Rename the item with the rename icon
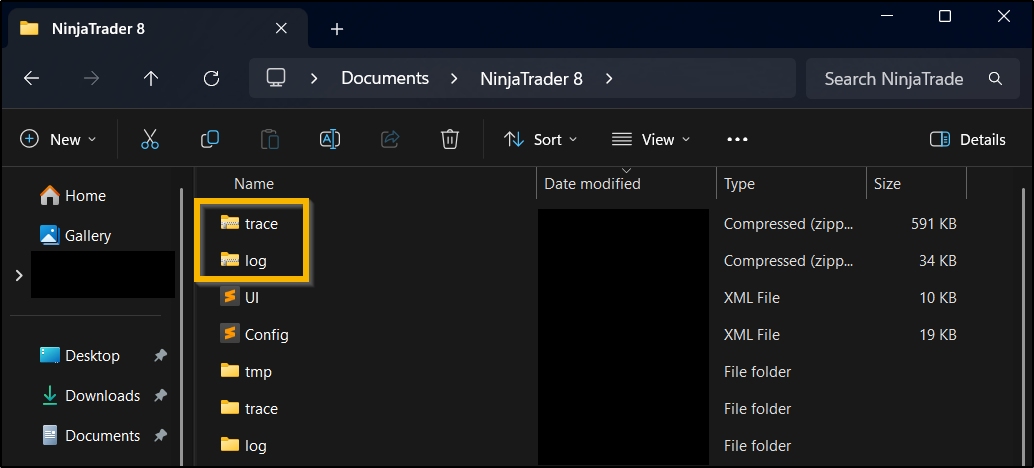The width and height of the screenshot is (1034, 468). pos(329,139)
